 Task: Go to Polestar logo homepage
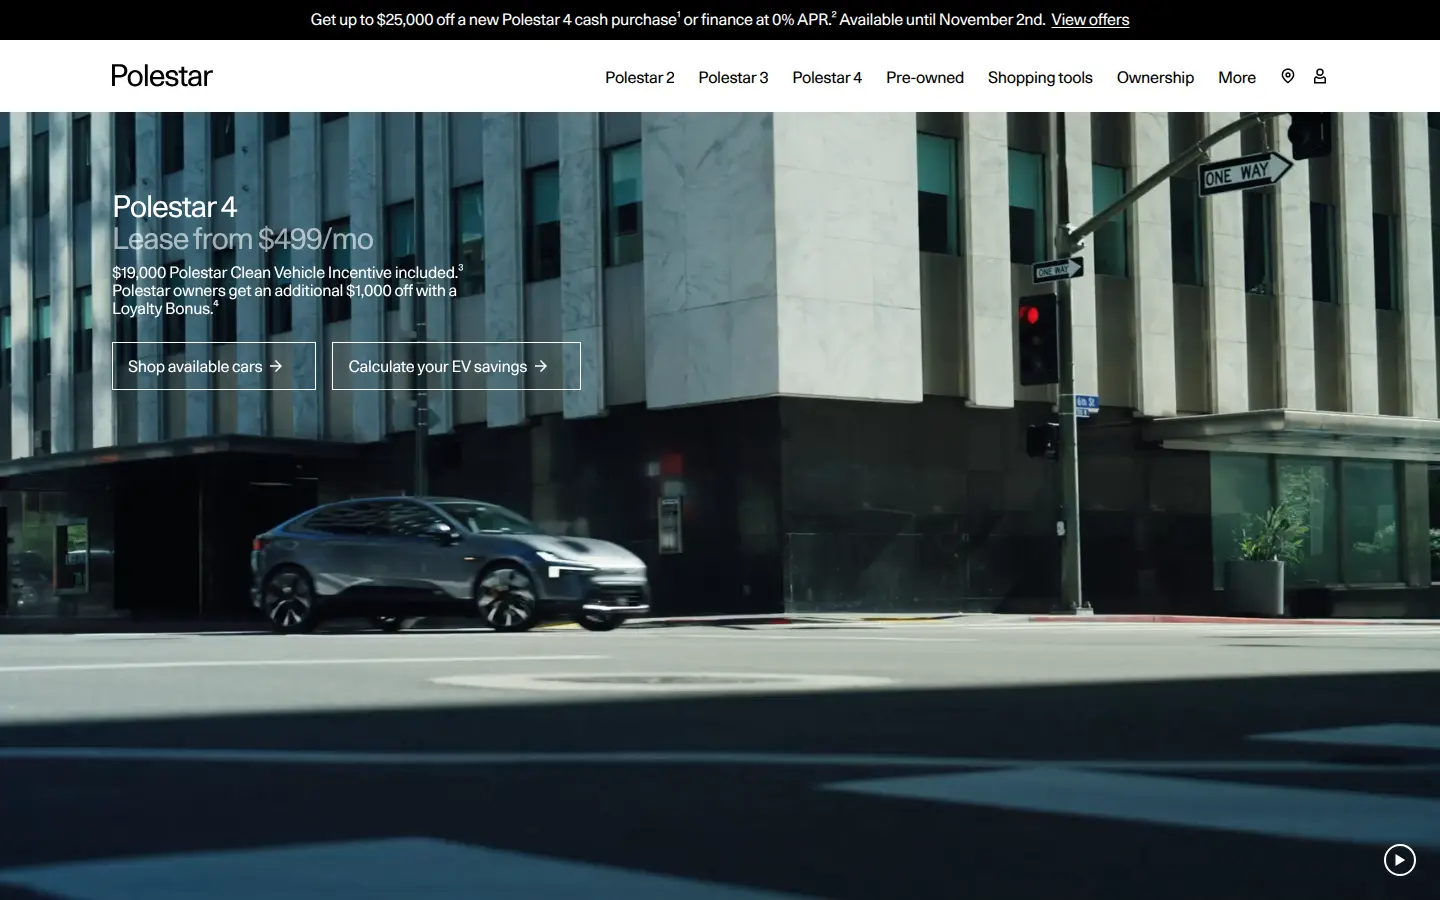tap(161, 76)
